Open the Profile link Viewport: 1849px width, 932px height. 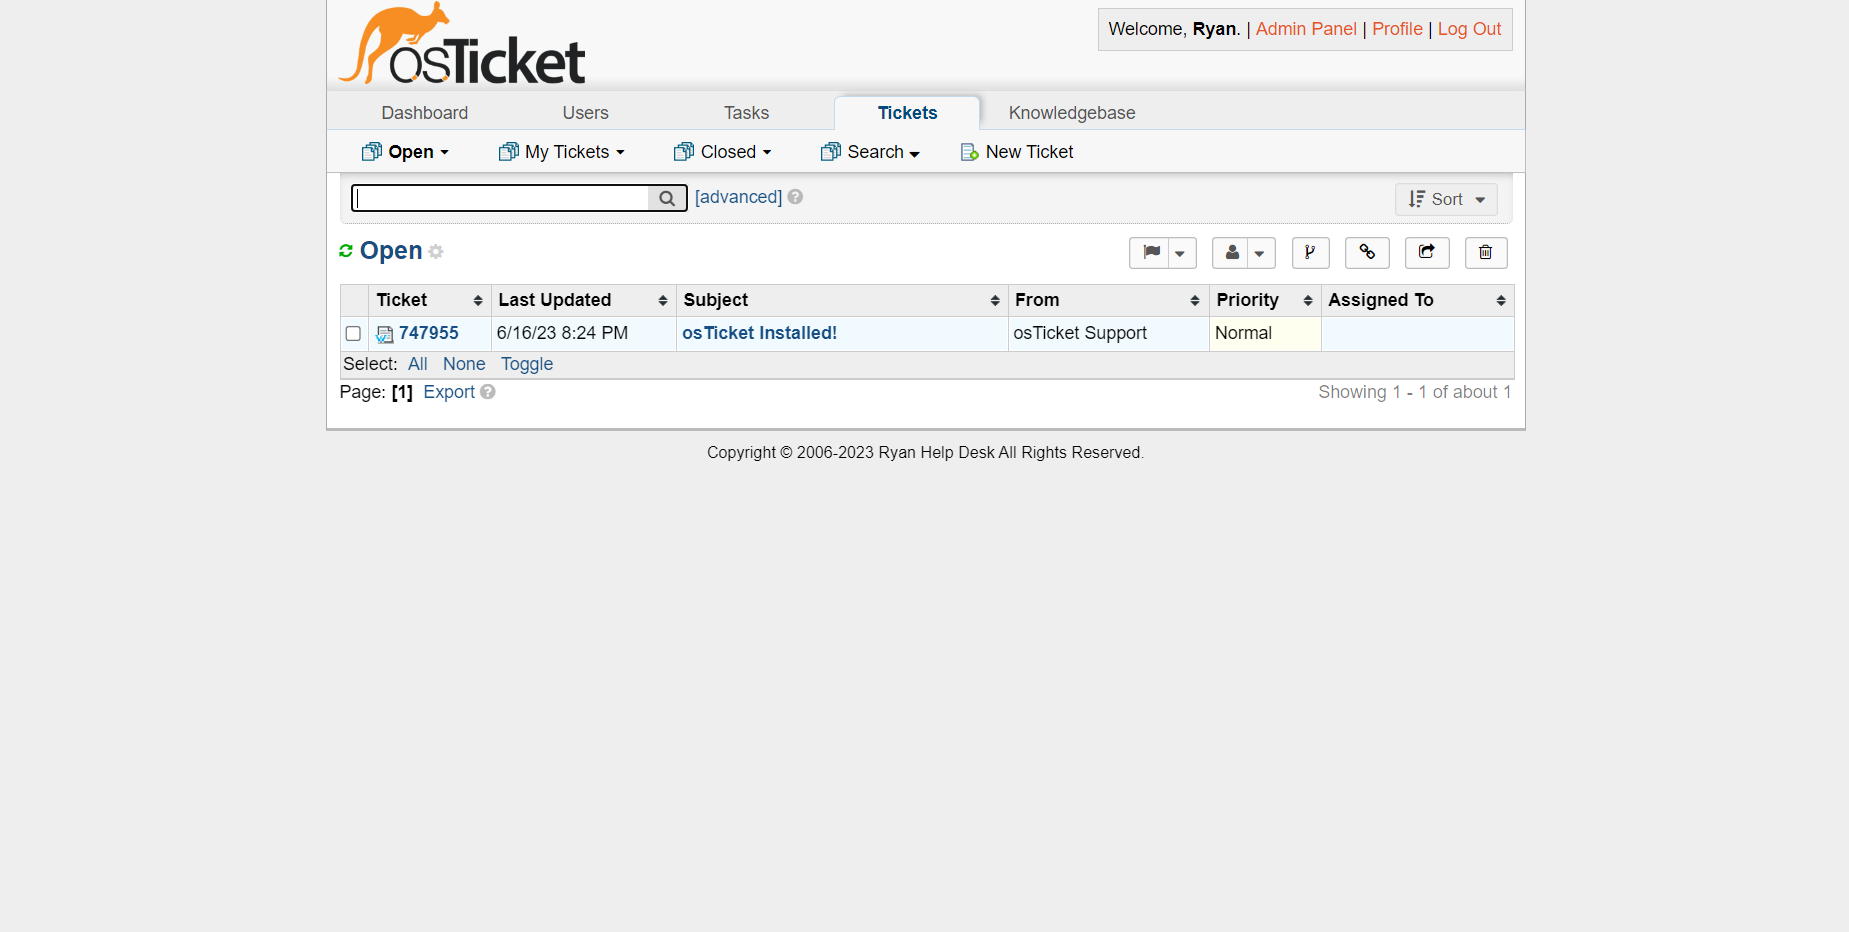click(x=1397, y=29)
